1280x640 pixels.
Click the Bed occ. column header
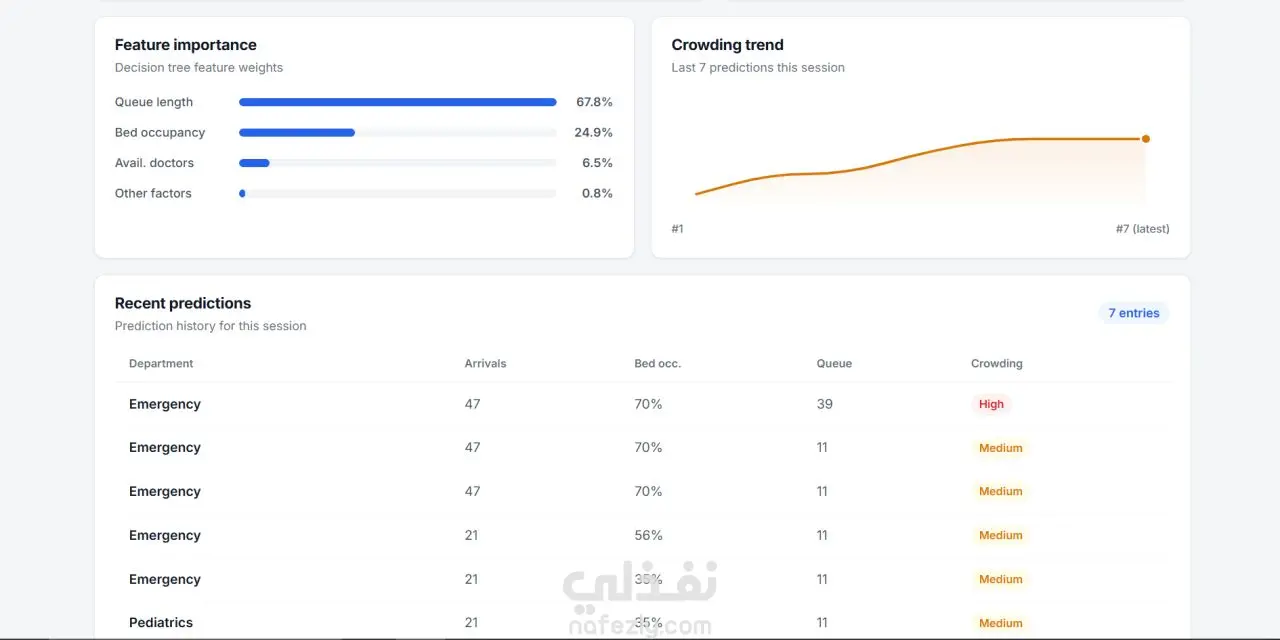[657, 364]
